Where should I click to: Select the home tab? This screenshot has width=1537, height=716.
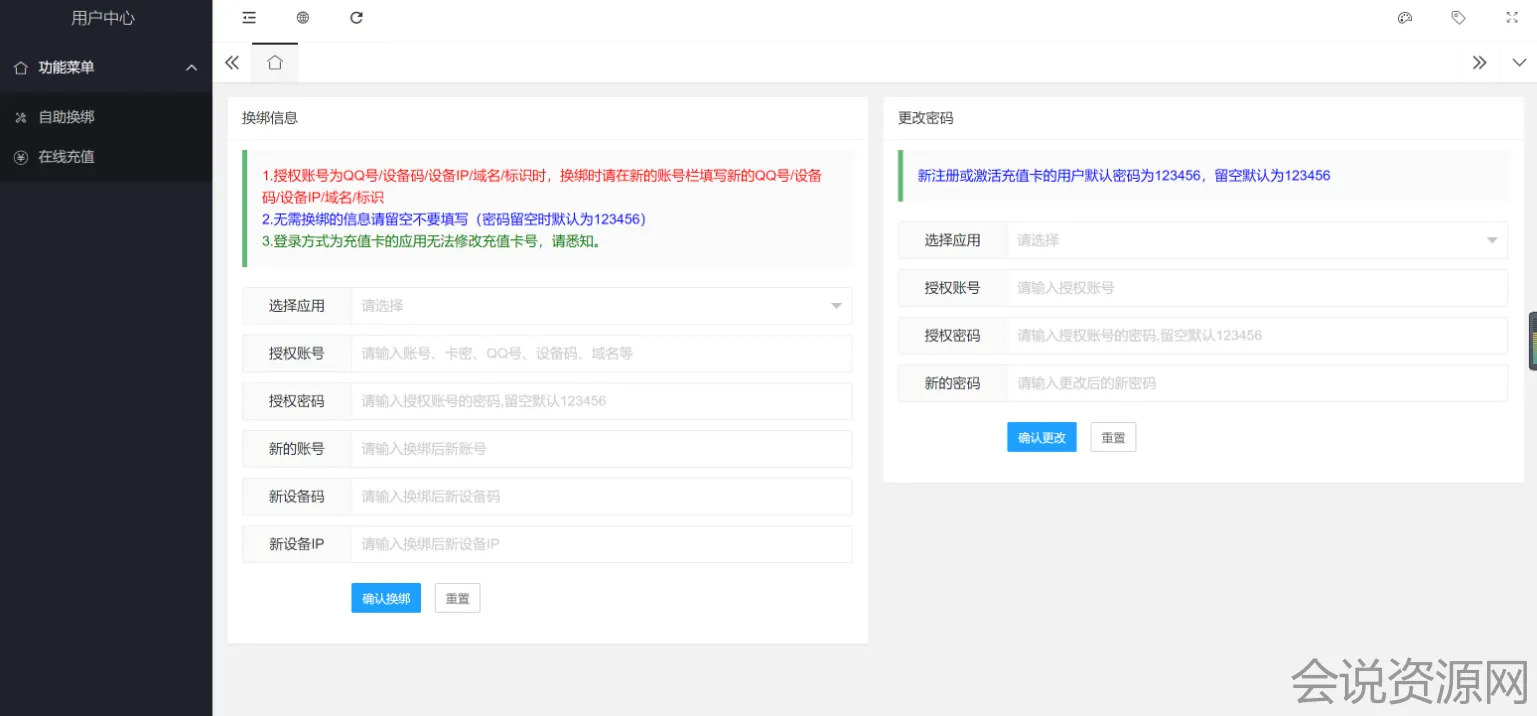(x=275, y=62)
